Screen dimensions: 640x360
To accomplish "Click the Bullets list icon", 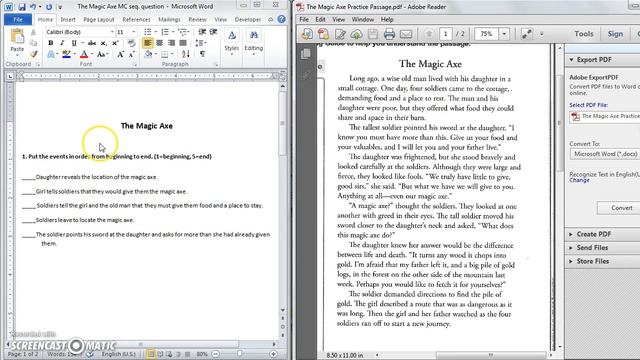I will pos(148,32).
